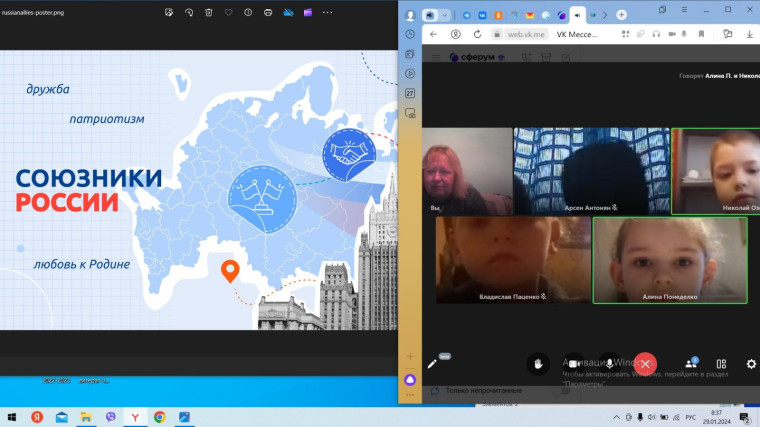Switch to the Telegram browser tab
Image resolution: width=760 pixels, height=427 pixels.
pos(466,16)
